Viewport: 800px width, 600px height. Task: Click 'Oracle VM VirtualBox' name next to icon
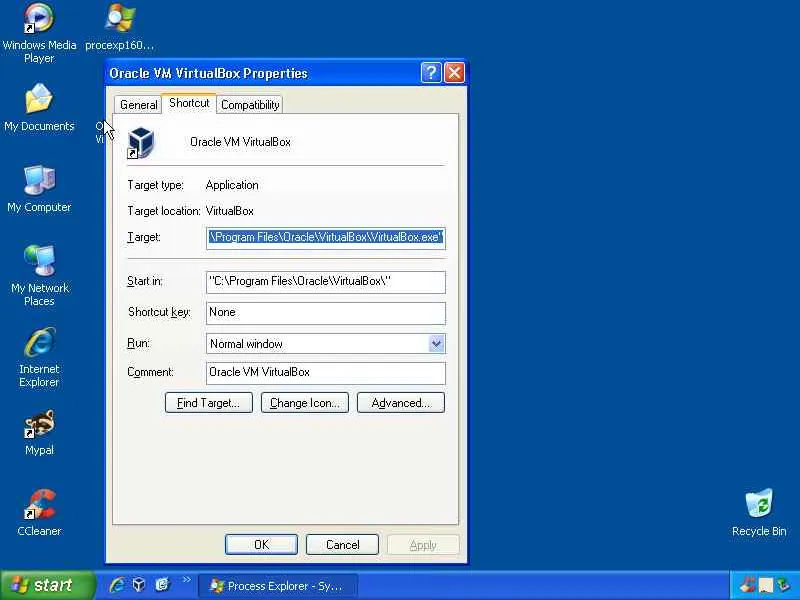coord(240,142)
